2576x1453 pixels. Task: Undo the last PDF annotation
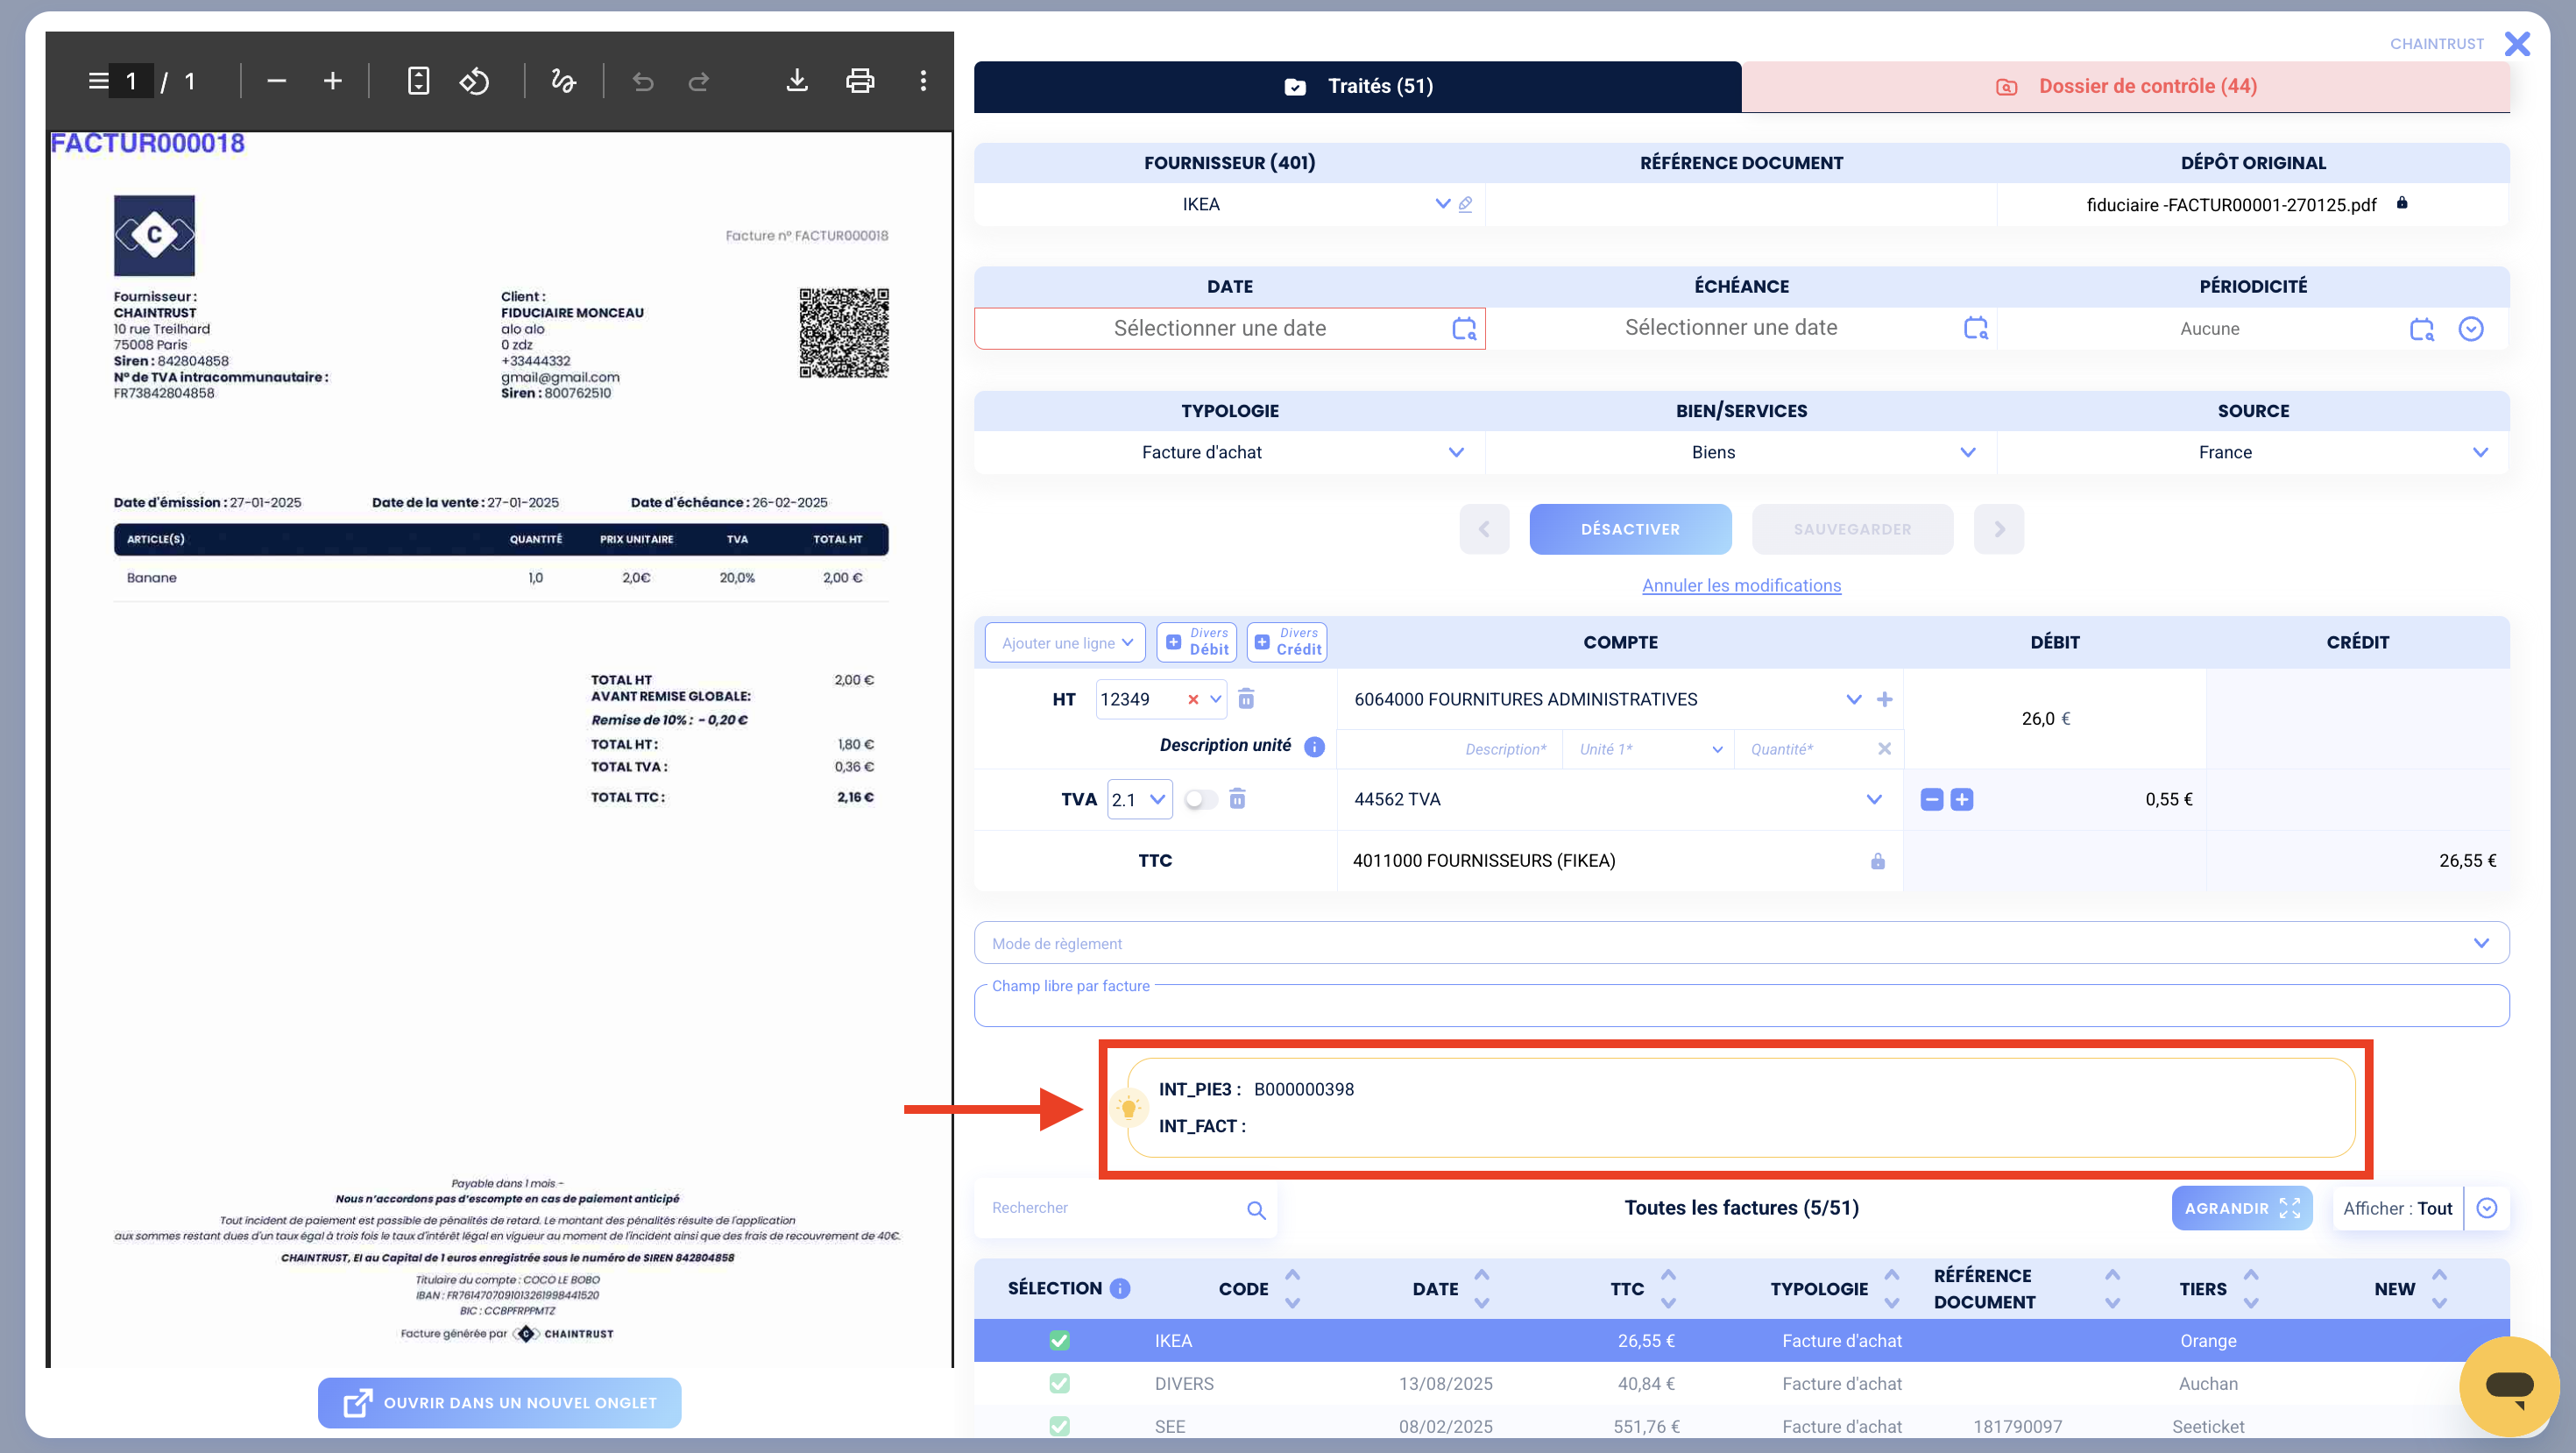(x=643, y=81)
